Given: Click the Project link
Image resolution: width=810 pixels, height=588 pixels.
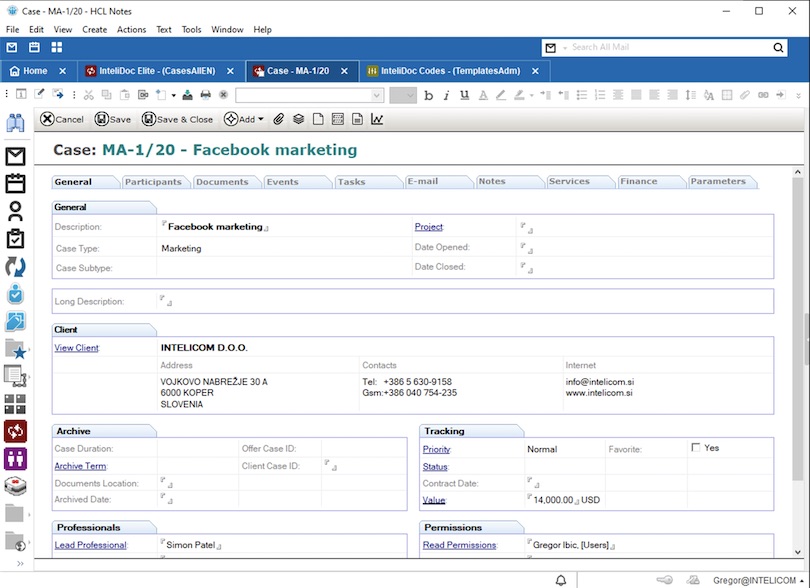Looking at the screenshot, I should coord(429,226).
